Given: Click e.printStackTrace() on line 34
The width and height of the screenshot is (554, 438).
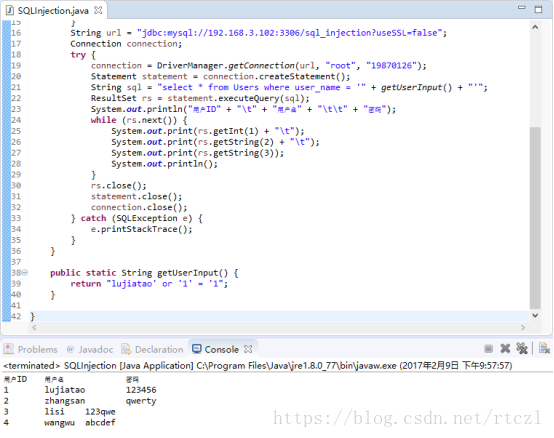Looking at the screenshot, I should pos(141,229).
